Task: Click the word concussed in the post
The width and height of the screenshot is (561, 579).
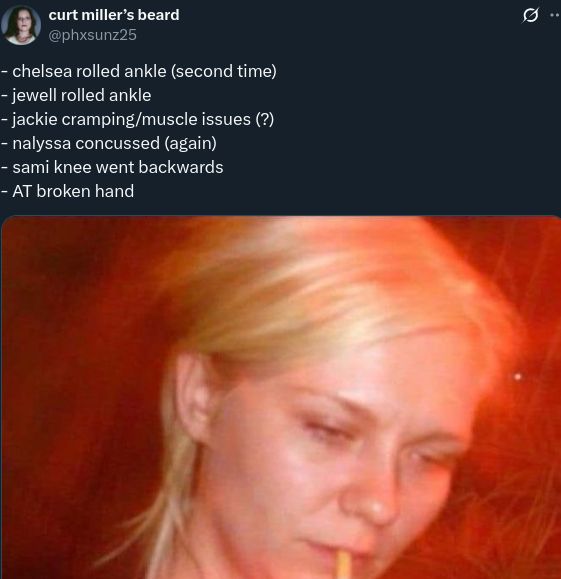Action: point(117,143)
